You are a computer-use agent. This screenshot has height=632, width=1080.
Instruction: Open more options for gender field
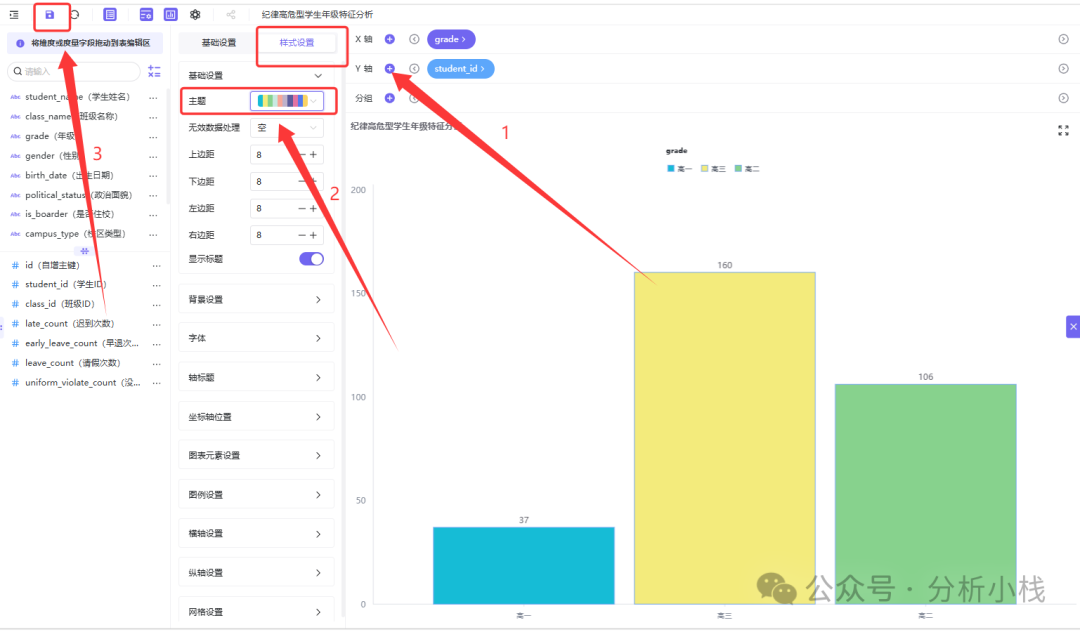coord(154,156)
